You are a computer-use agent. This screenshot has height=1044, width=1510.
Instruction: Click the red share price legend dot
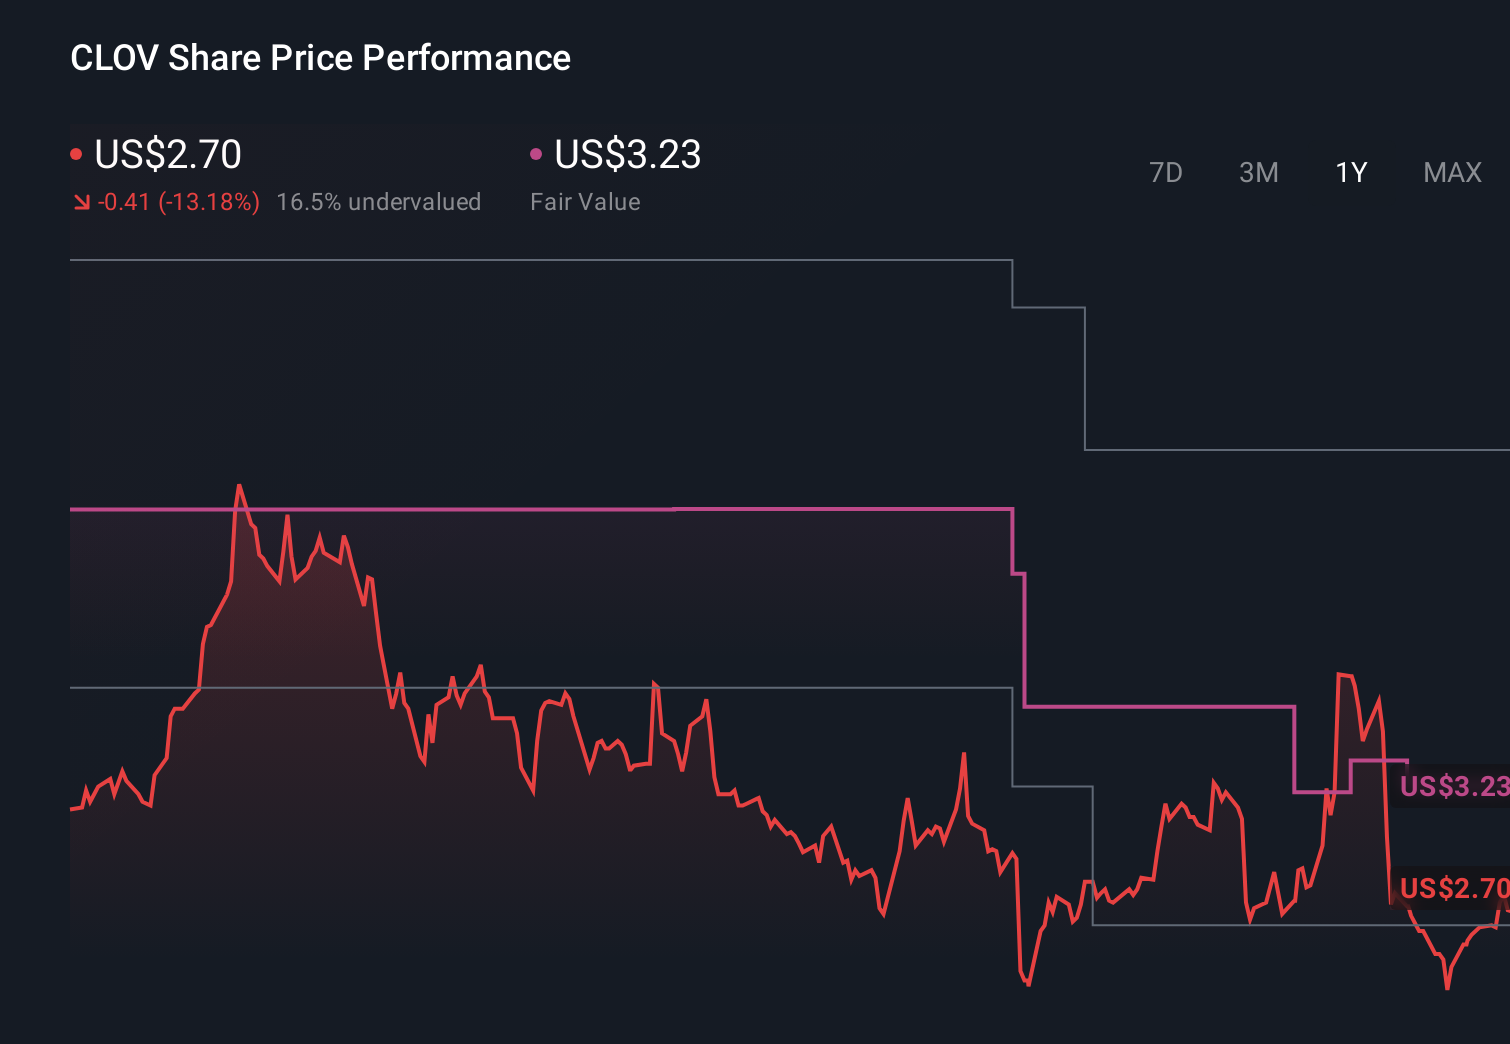tap(76, 153)
